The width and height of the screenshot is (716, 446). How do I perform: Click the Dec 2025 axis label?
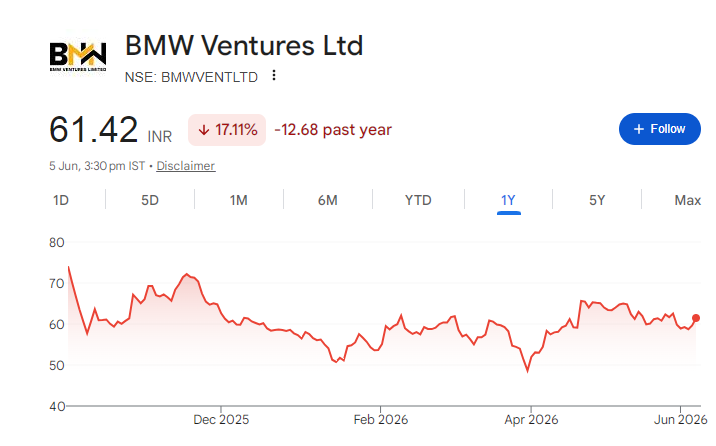coord(221,420)
